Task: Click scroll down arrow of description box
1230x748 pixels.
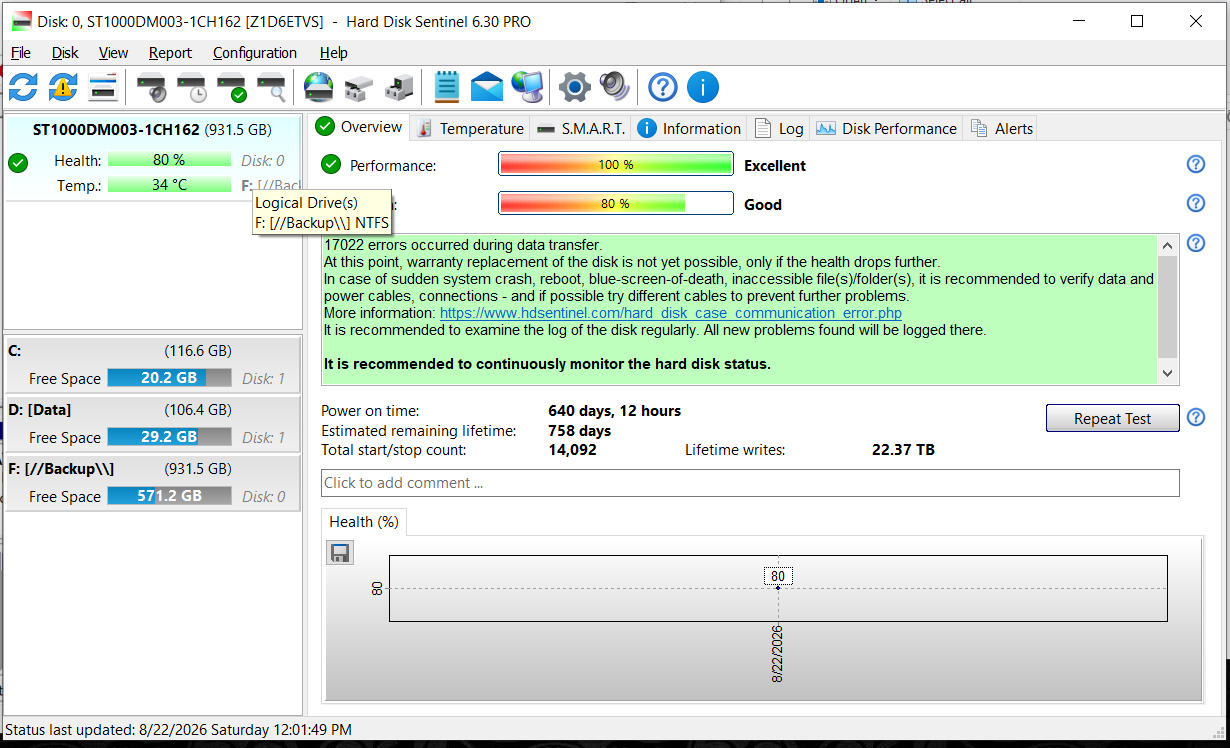Action: click(1167, 373)
